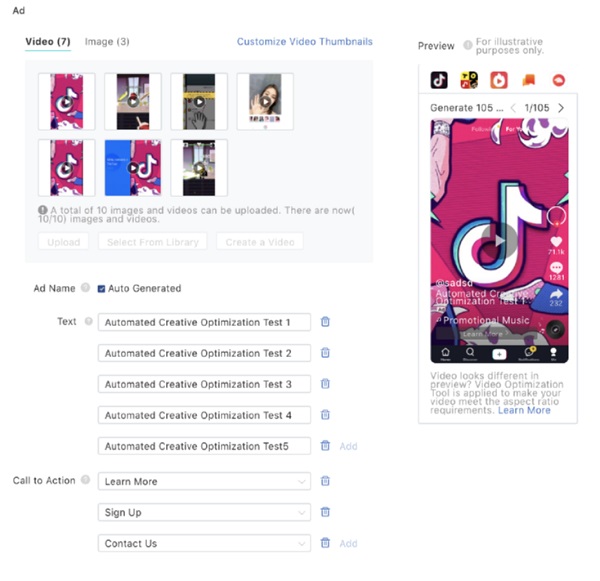The height and width of the screenshot is (581, 600).
Task: Expand the Sign Up call to action dropdown
Action: click(204, 512)
